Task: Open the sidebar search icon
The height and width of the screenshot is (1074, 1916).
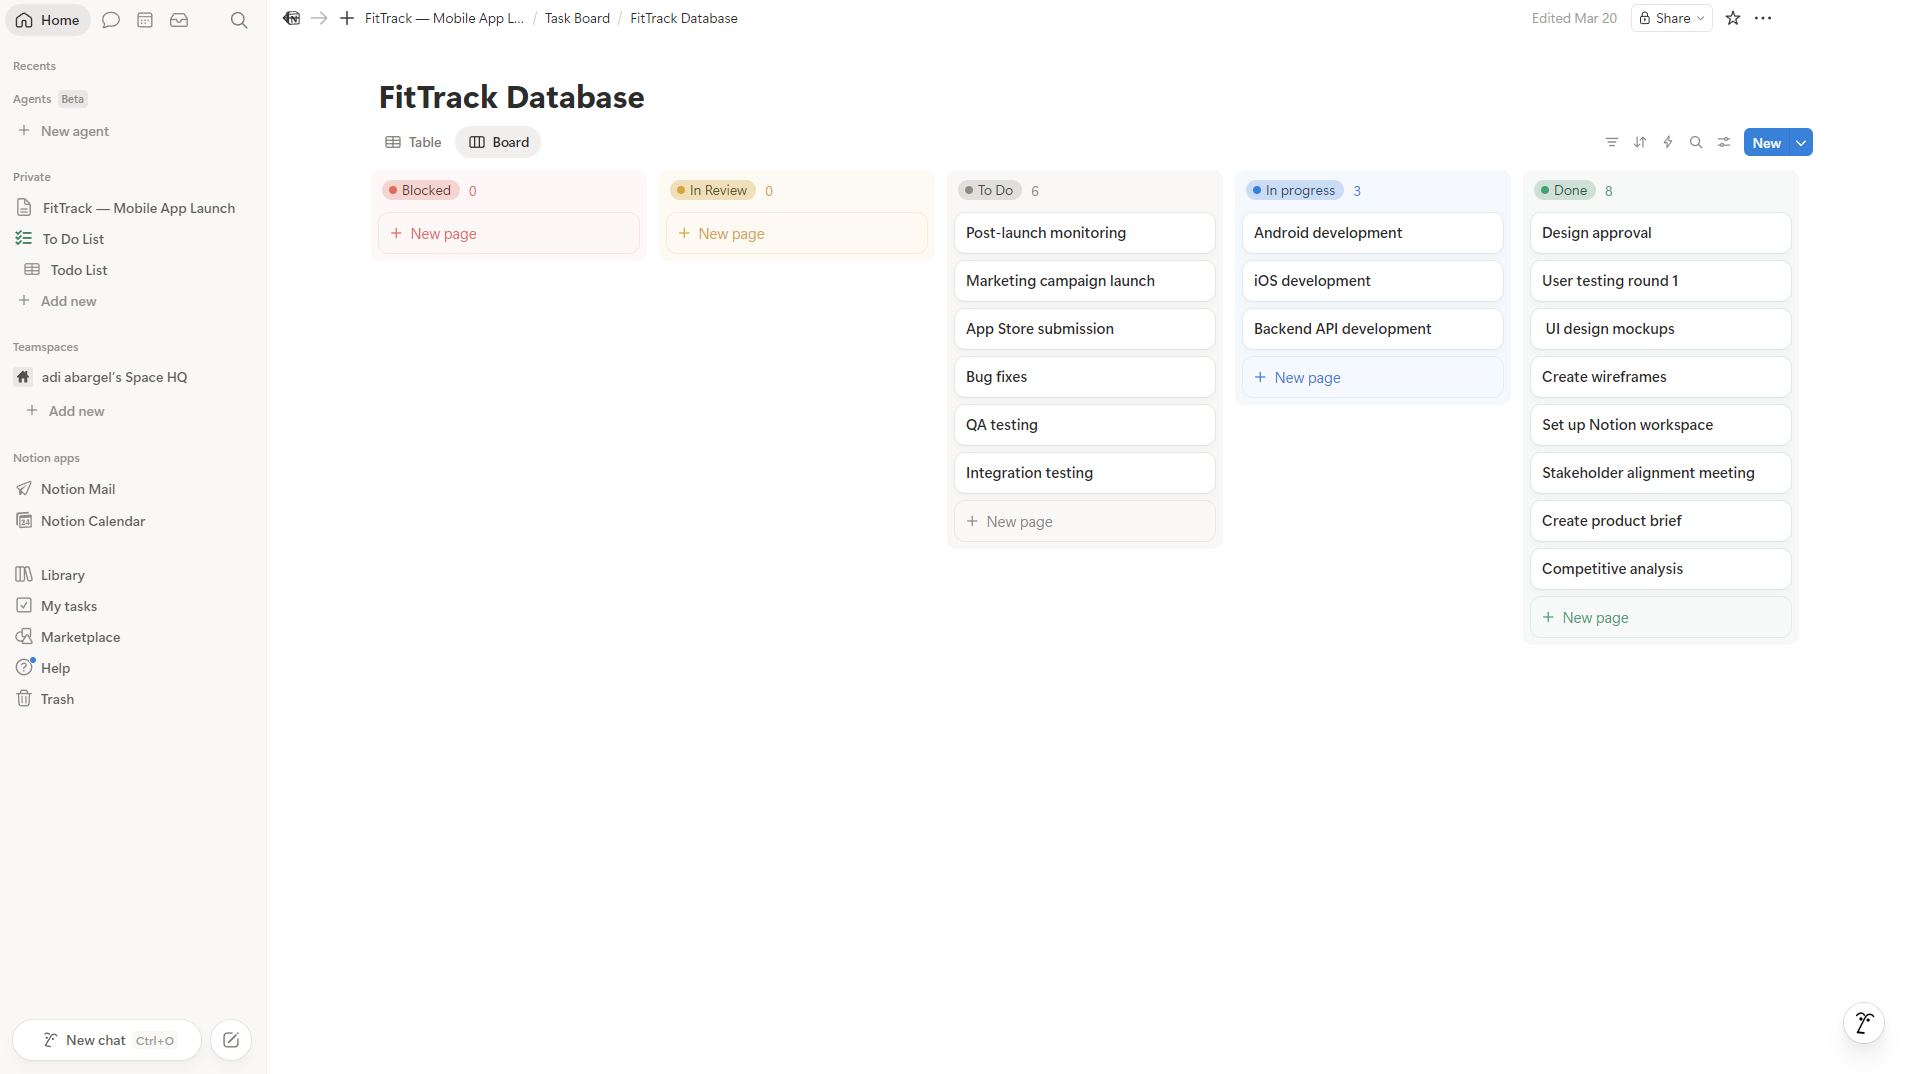Action: [x=238, y=20]
